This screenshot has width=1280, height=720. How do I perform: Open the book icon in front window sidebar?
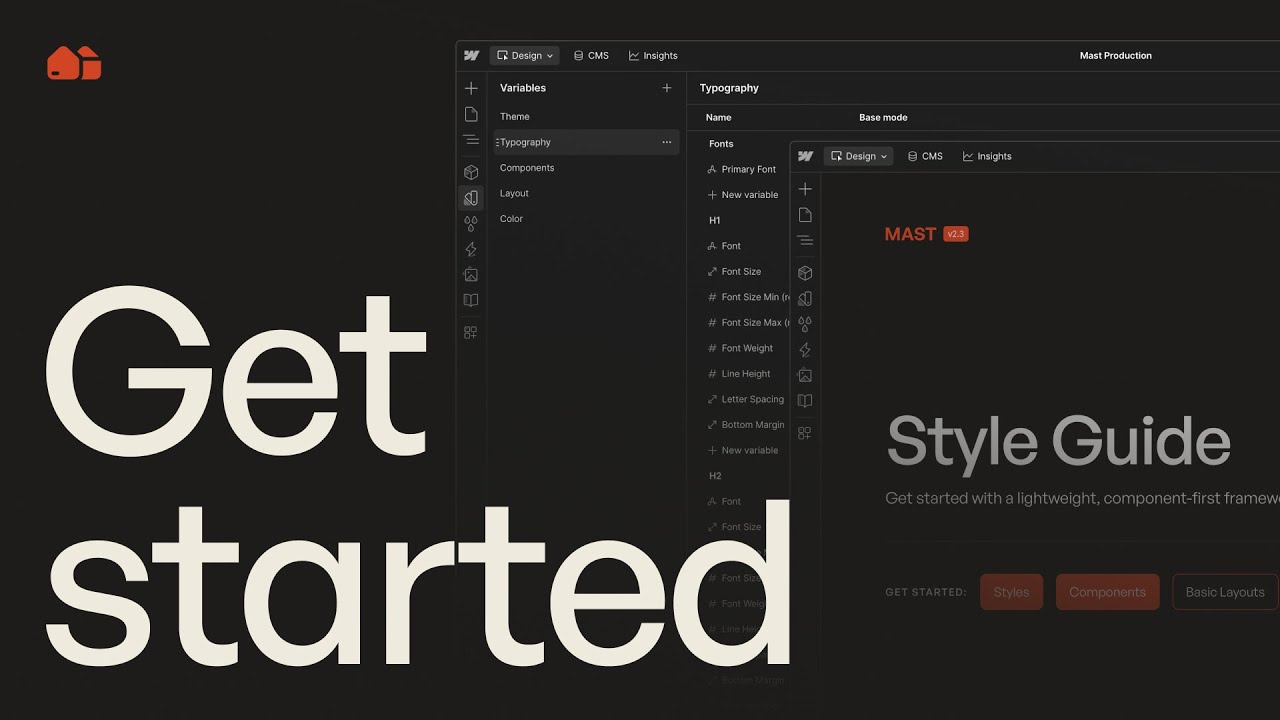coord(805,401)
